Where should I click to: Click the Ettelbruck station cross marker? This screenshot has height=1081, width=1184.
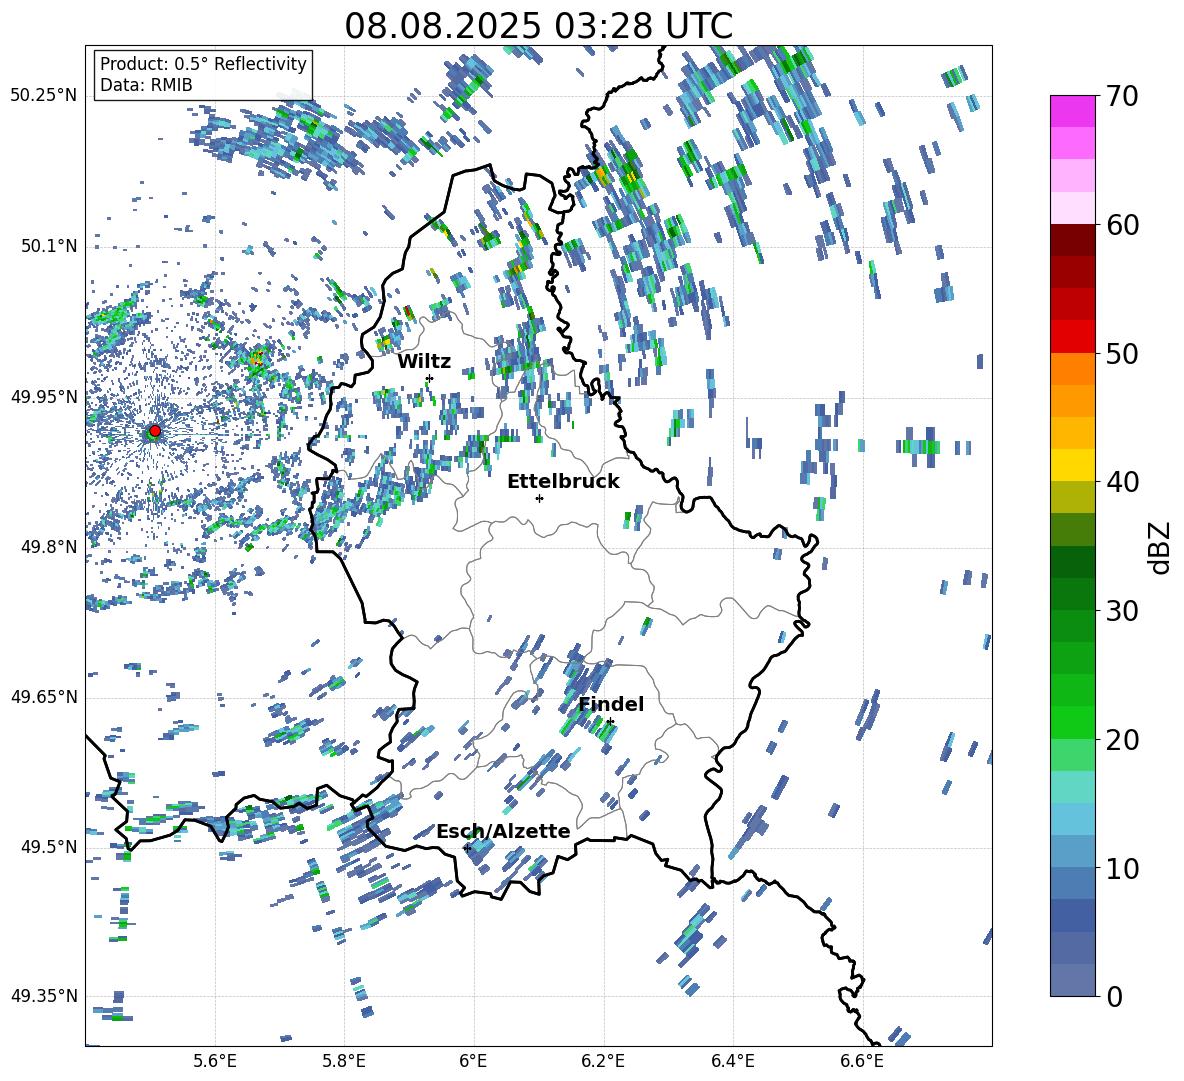pos(539,498)
